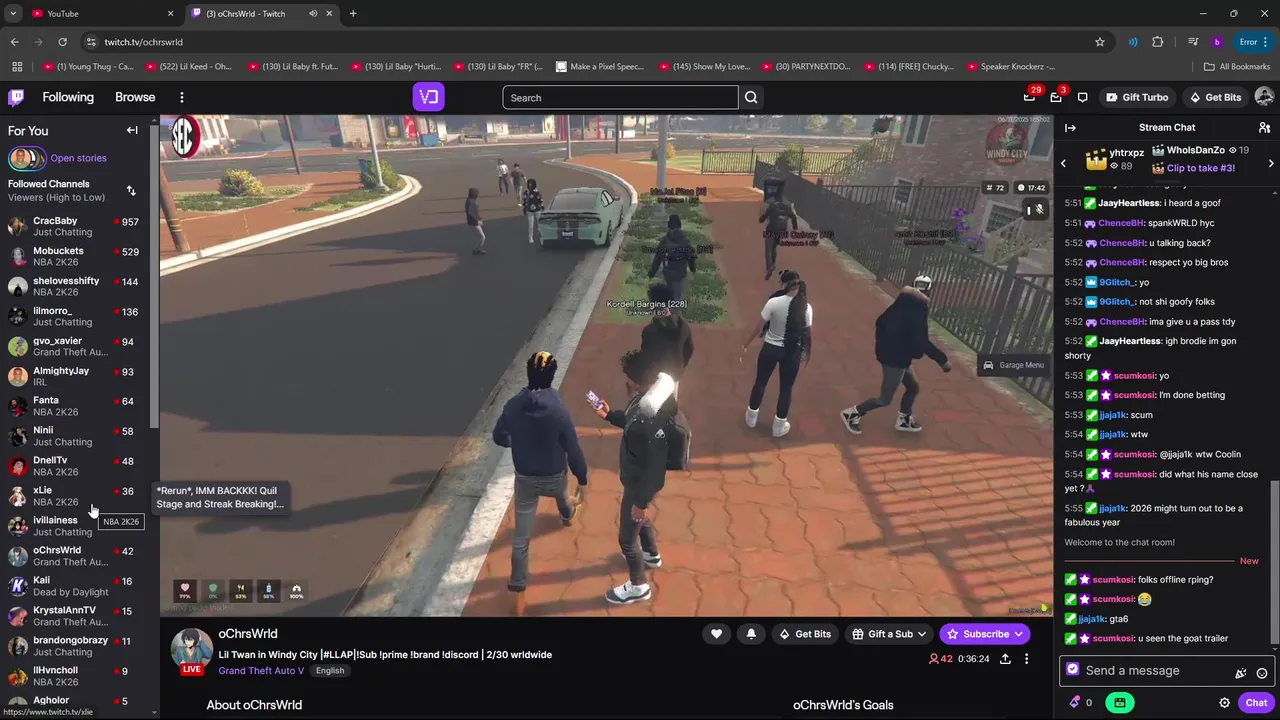Open the chat community users list icon
The height and width of the screenshot is (720, 1280).
coord(1264,128)
